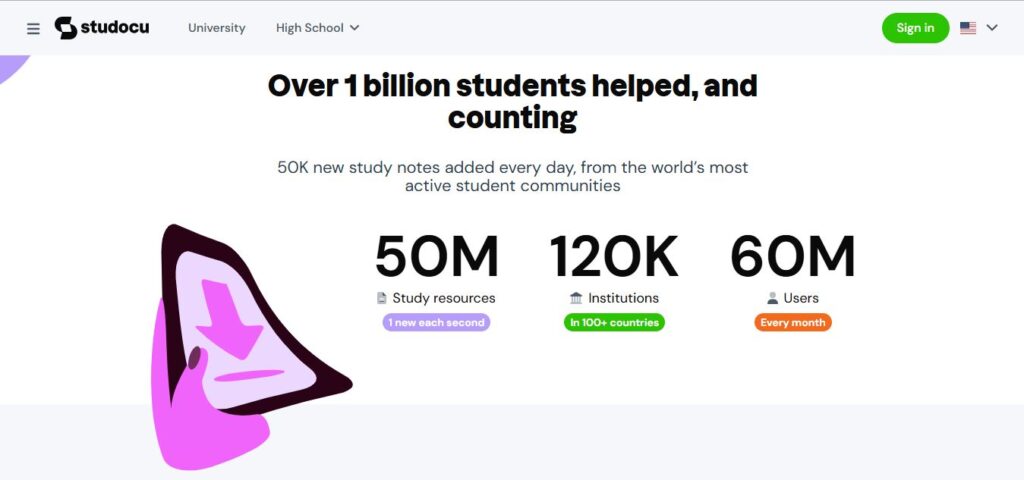Click the "1 new each second" badge
1024x480 pixels.
[x=436, y=322]
